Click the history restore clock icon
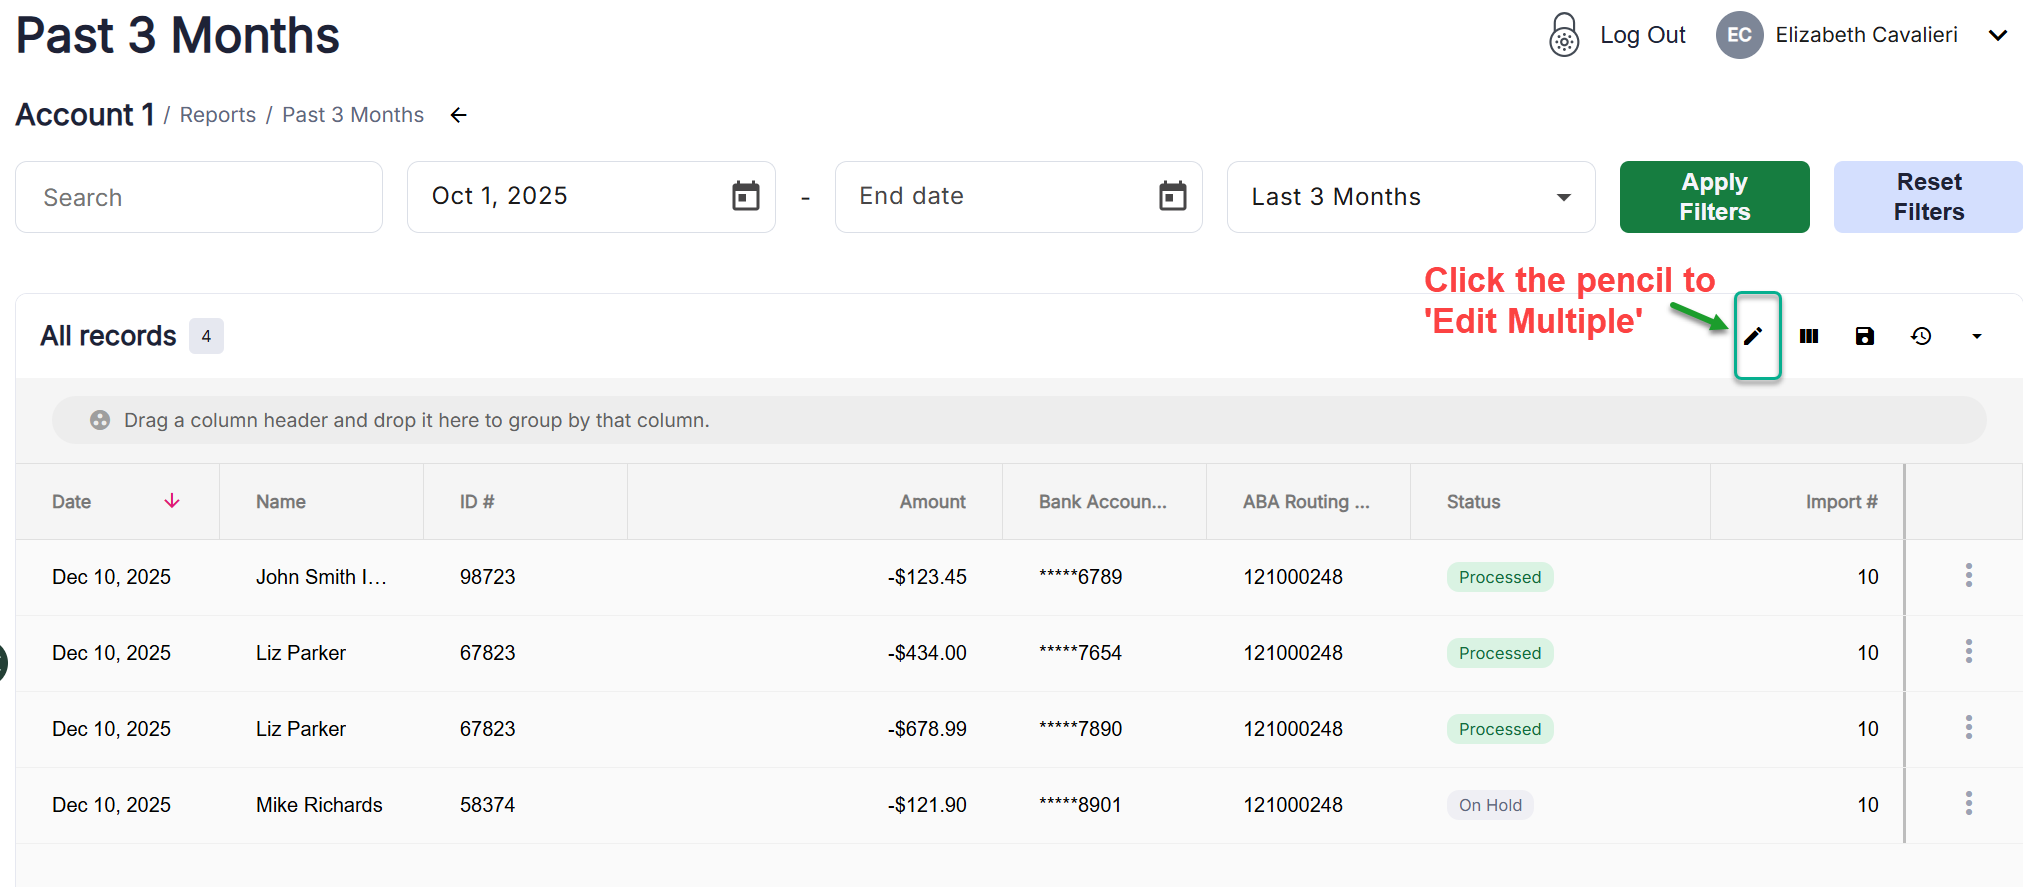 coord(1920,336)
